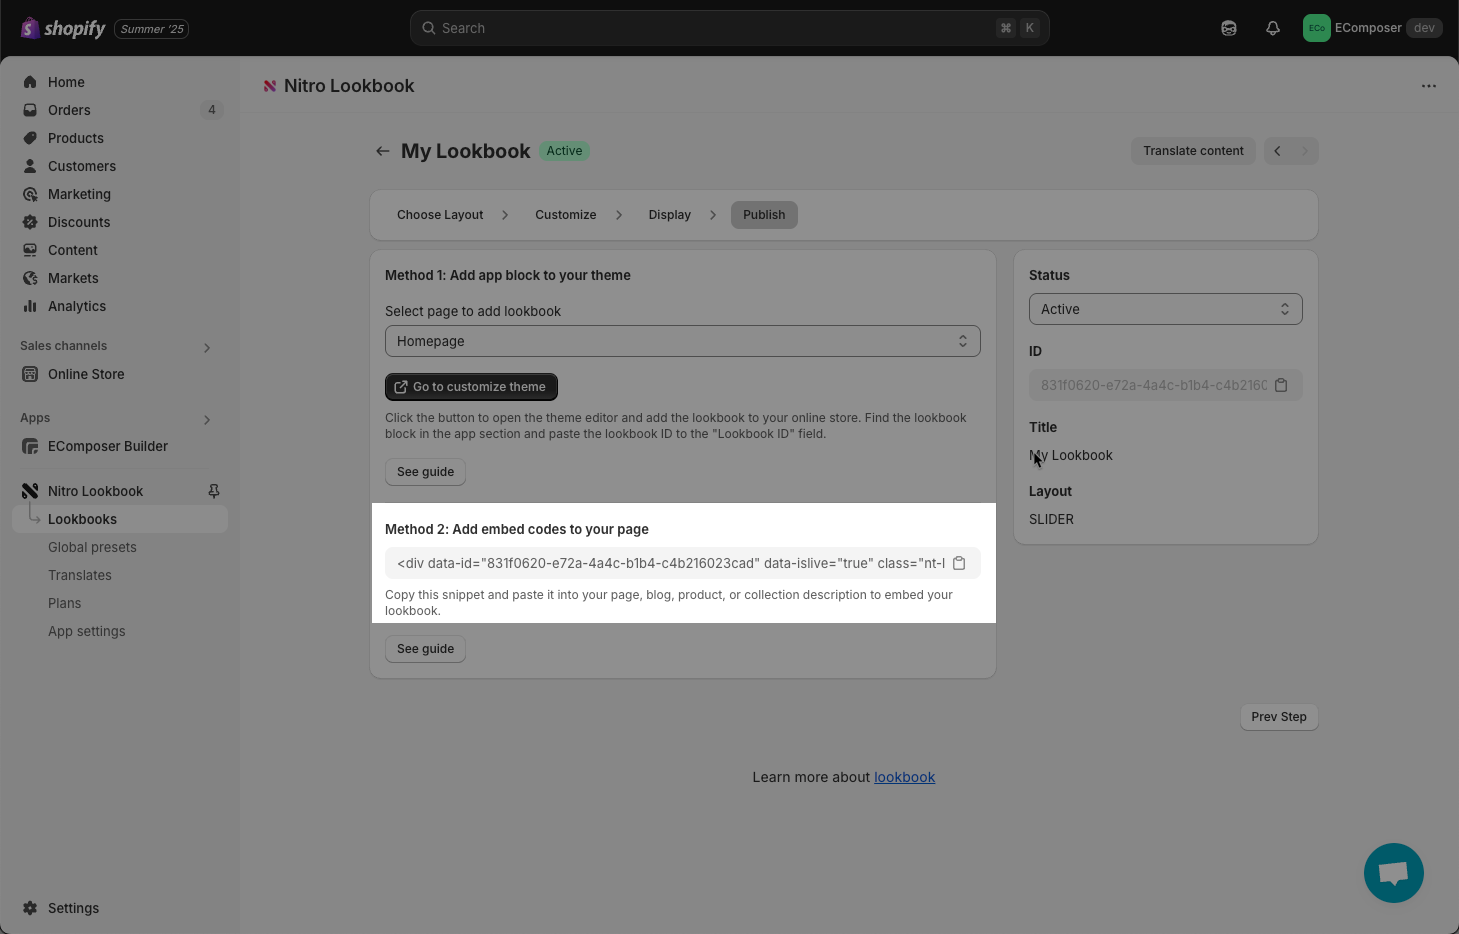Image resolution: width=1459 pixels, height=934 pixels.
Task: Pin the Nitro Lookbook app
Action: [x=214, y=491]
